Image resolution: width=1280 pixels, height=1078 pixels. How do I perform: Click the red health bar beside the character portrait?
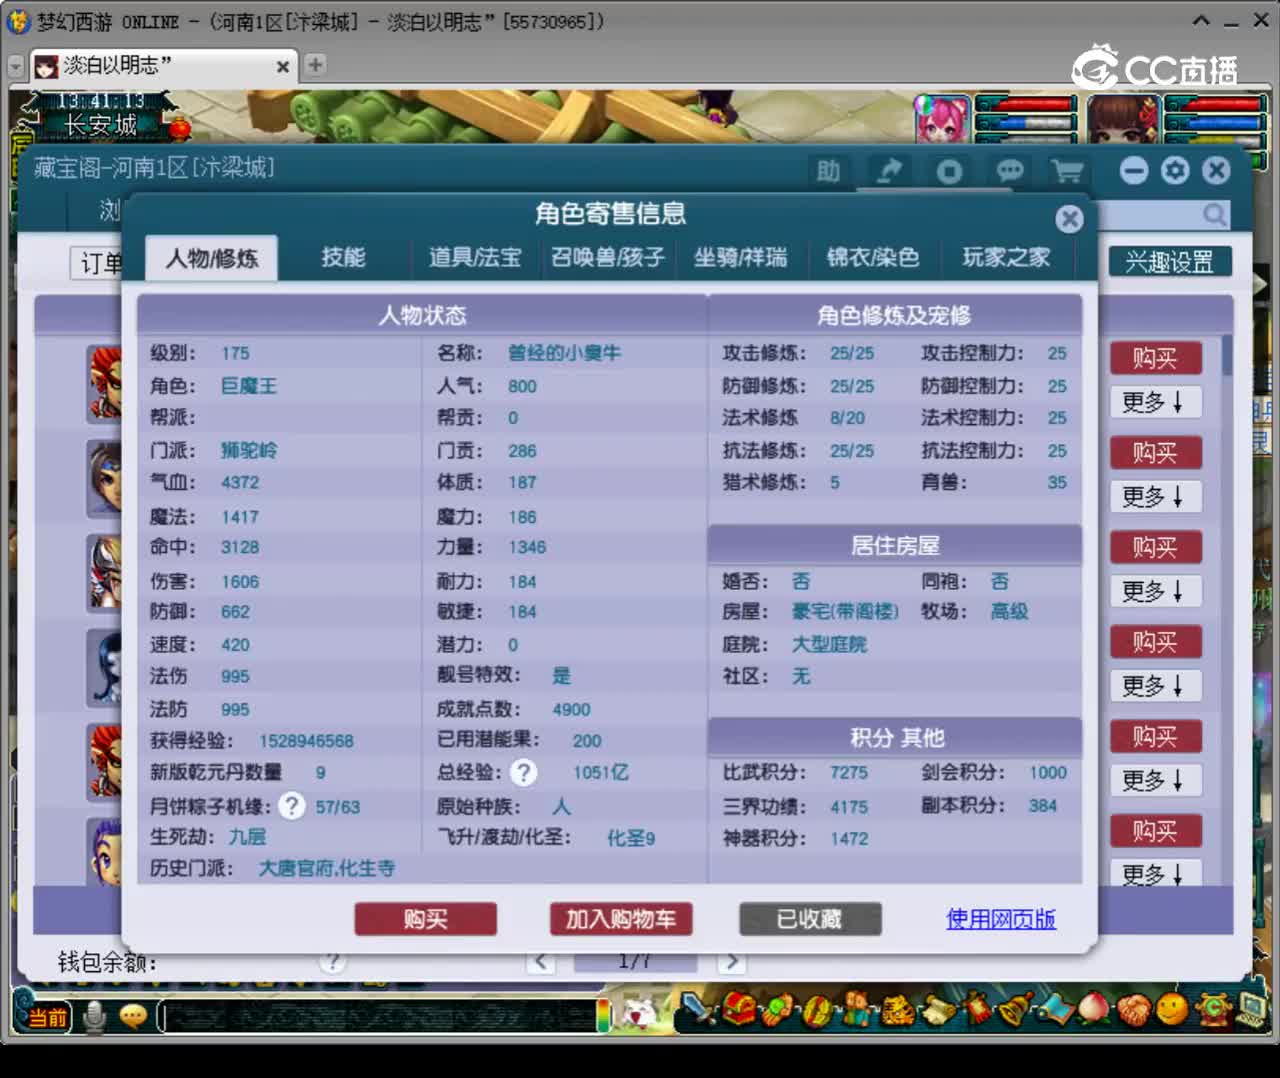1214,105
